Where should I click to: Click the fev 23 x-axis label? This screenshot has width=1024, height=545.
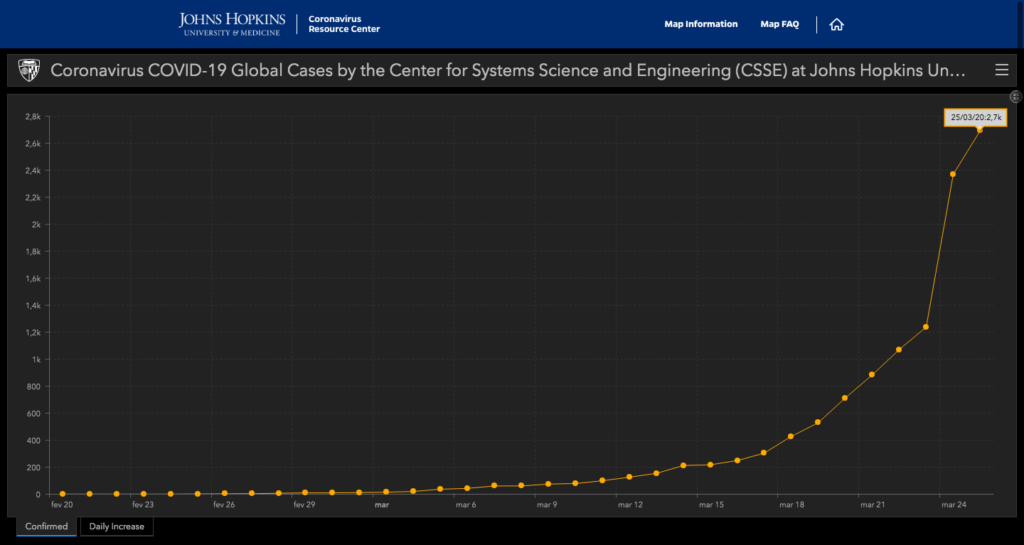coord(143,505)
